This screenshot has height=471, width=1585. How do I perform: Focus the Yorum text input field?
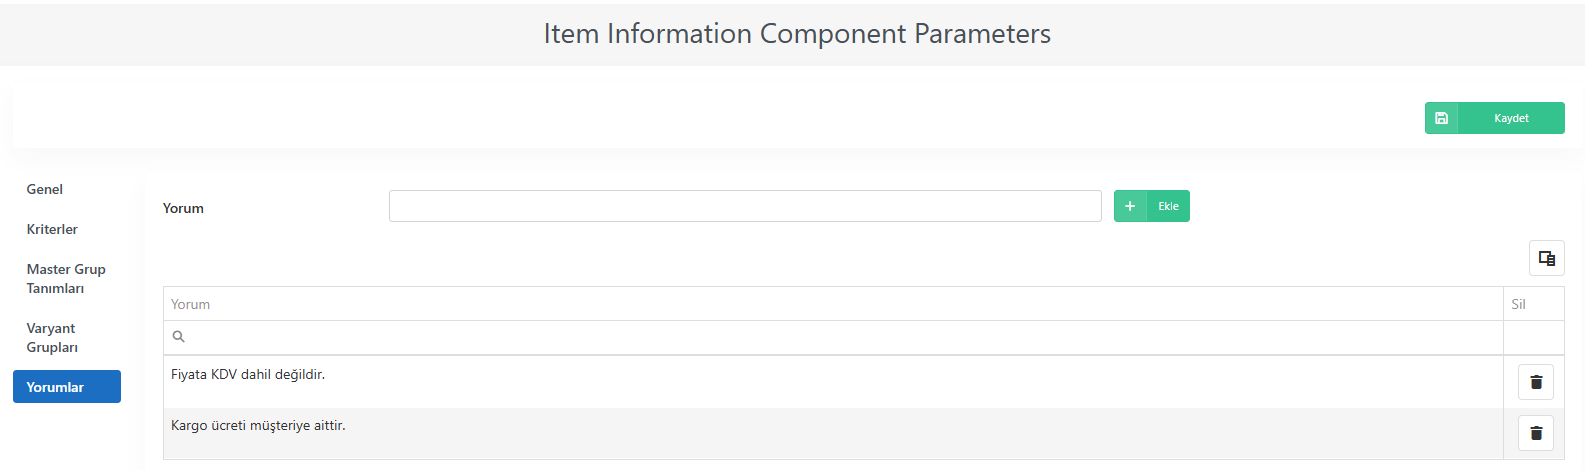[x=745, y=206]
